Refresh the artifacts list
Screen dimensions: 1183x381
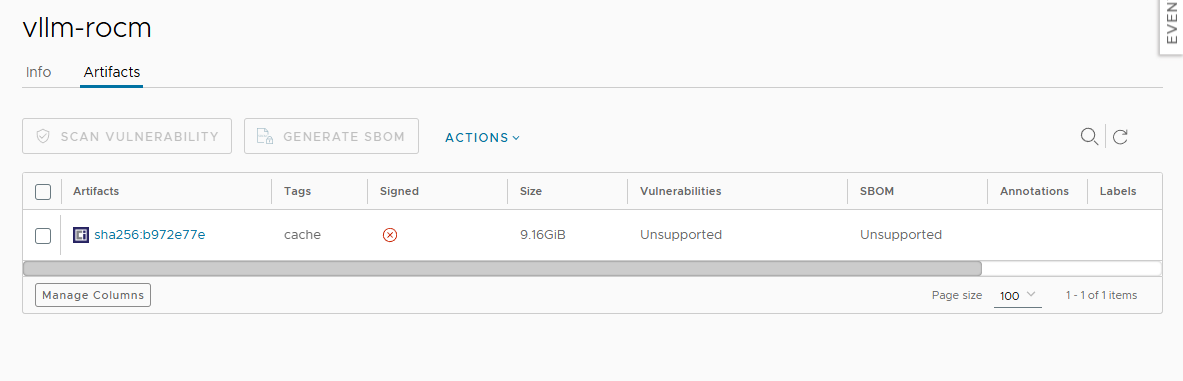click(1120, 137)
